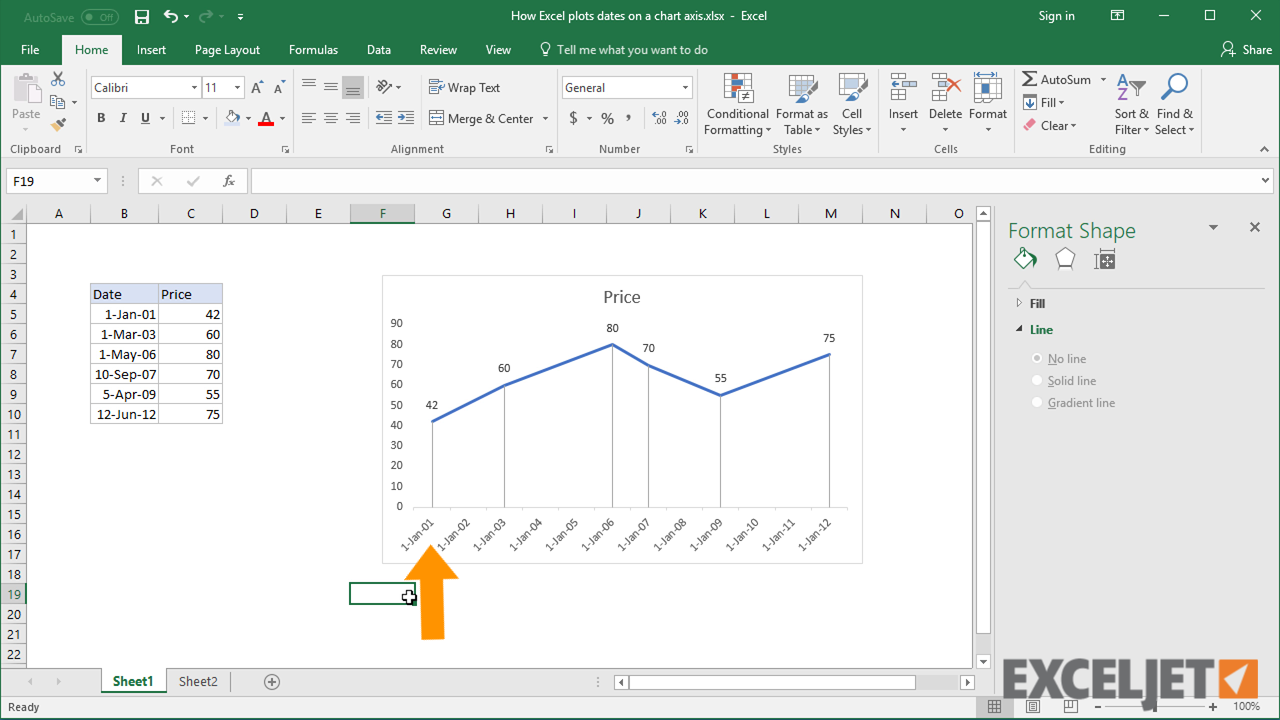1280x720 pixels.
Task: Click the Decrease Indent icon
Action: pos(384,118)
